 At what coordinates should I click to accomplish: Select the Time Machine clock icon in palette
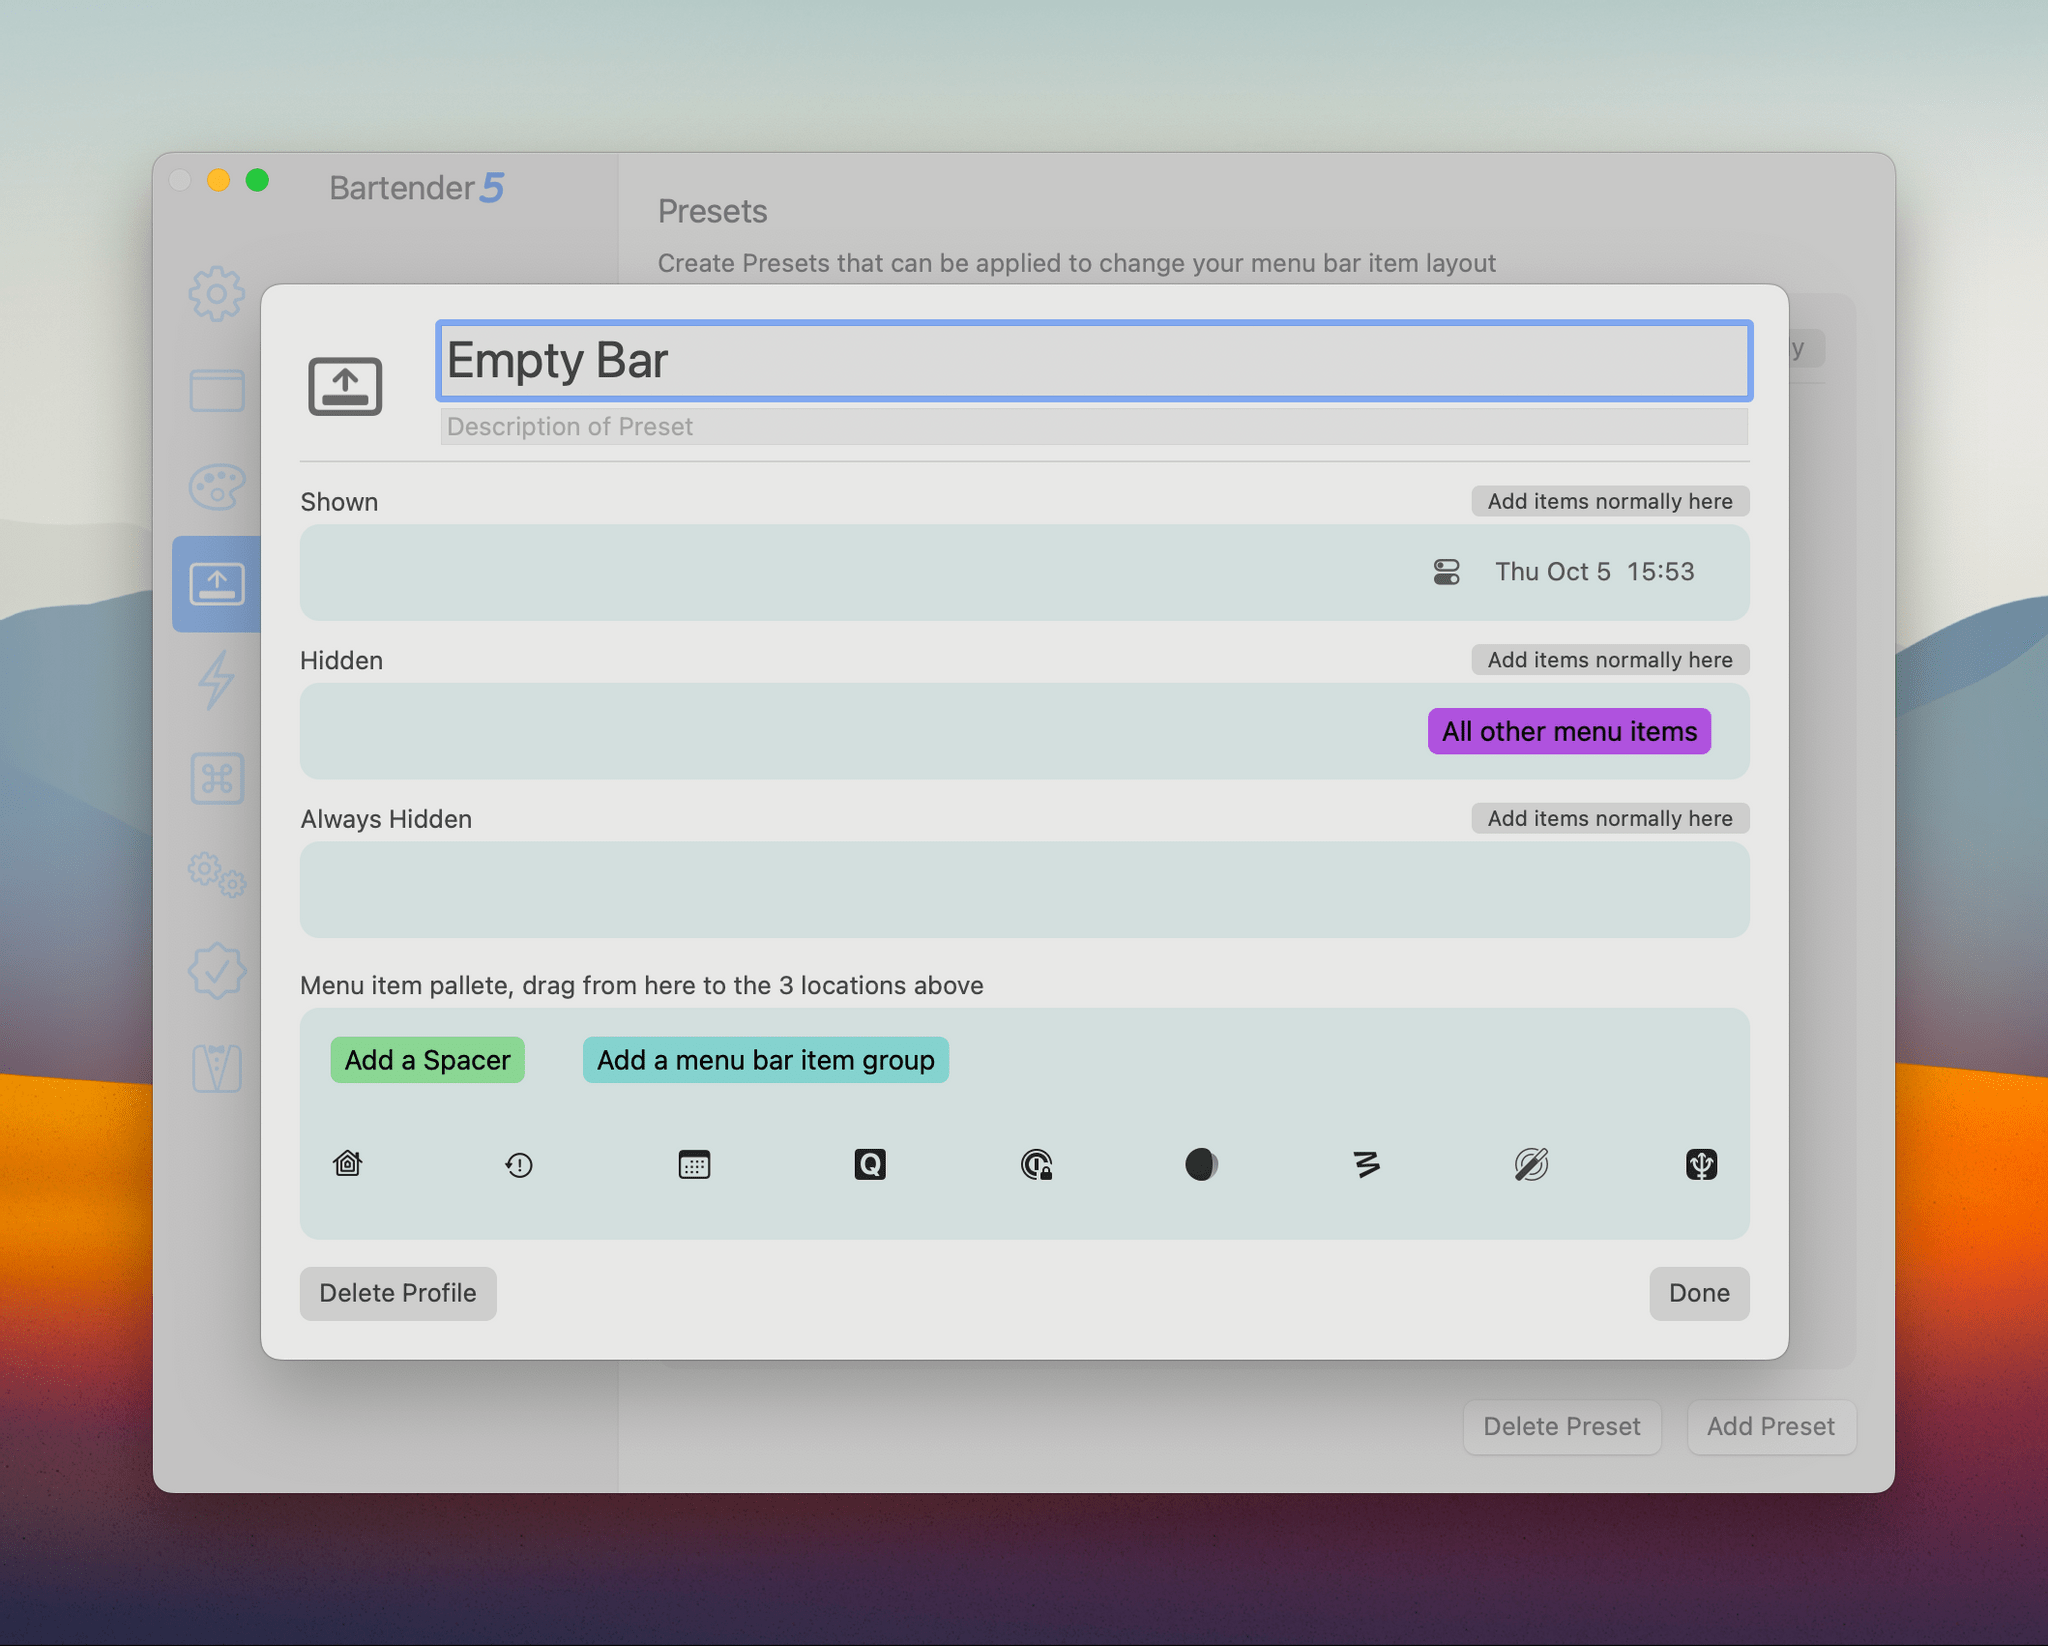519,1165
